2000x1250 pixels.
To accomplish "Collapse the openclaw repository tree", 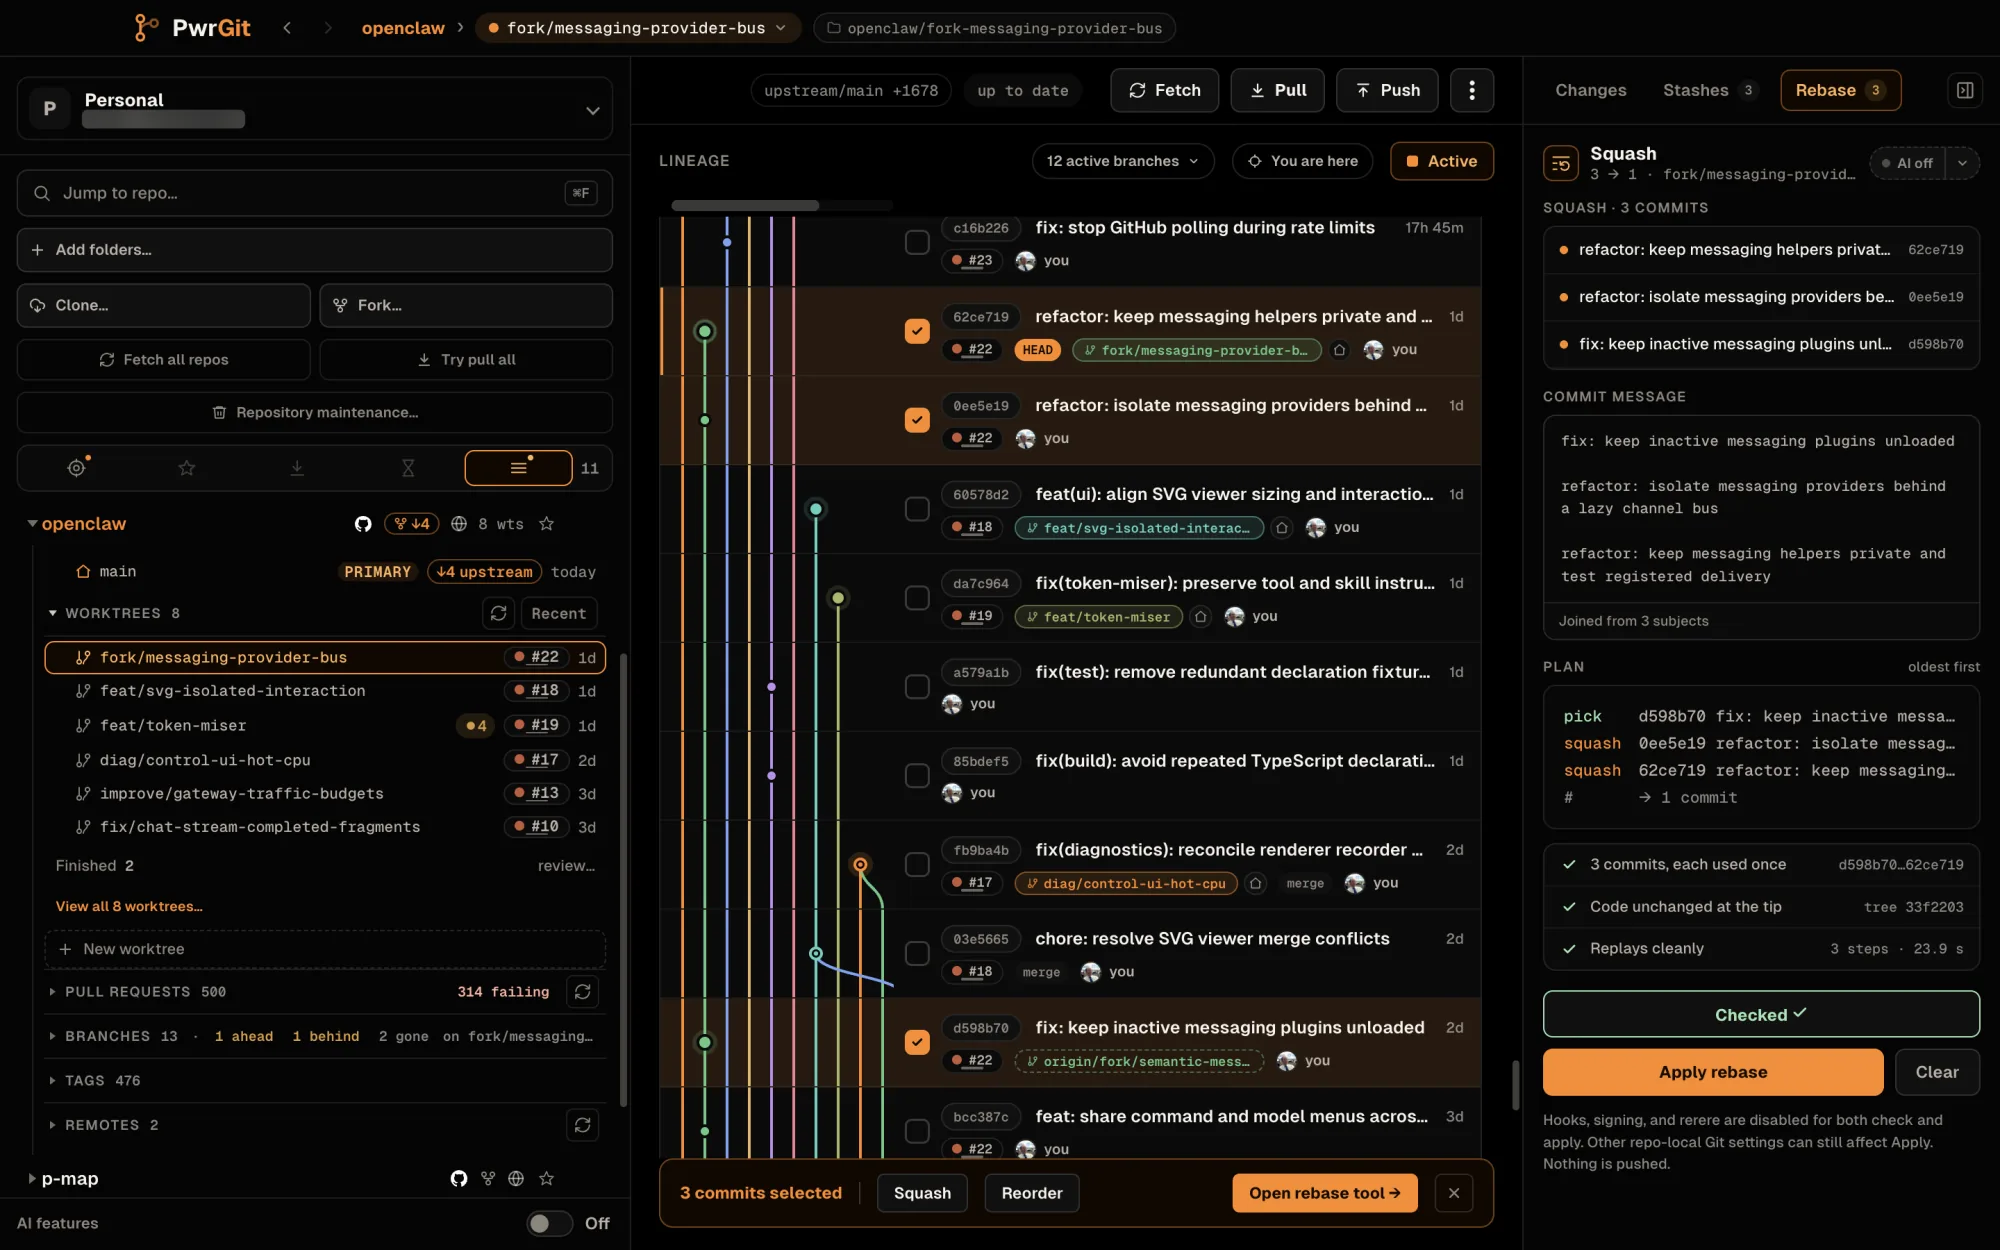I will (32, 524).
